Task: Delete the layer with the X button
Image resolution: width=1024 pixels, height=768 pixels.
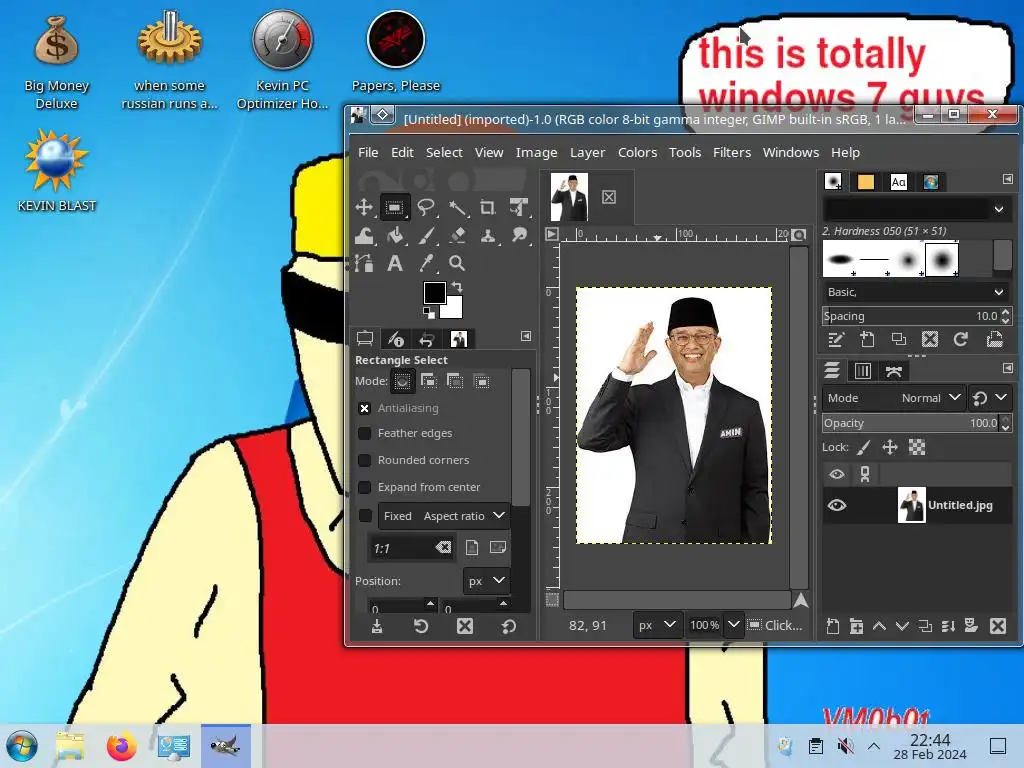Action: coord(997,626)
